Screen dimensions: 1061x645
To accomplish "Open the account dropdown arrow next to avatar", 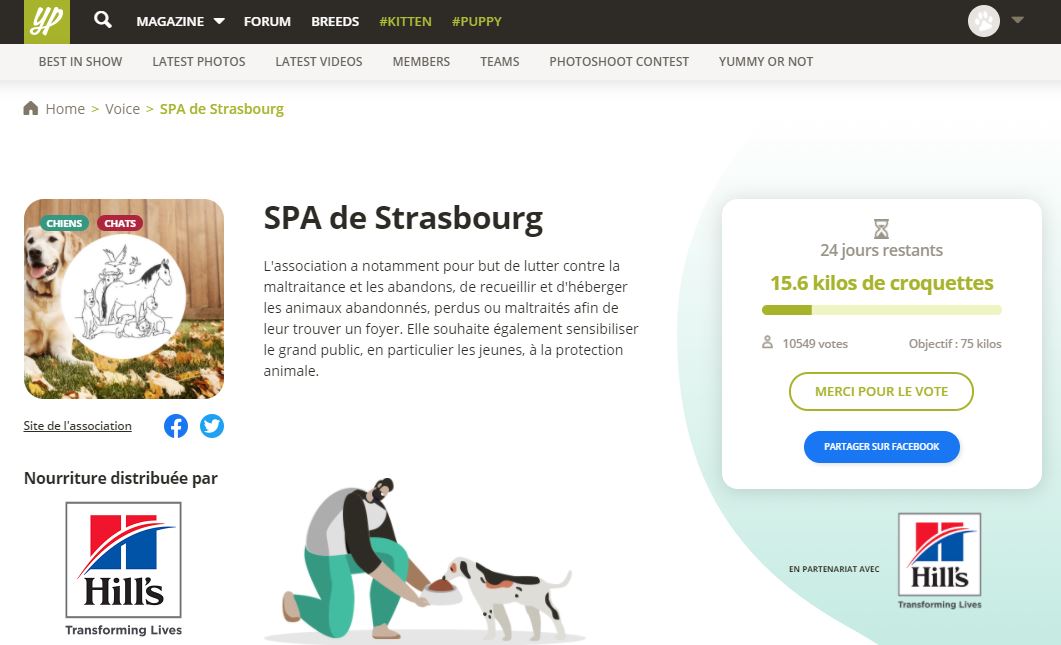I will pos(1017,20).
